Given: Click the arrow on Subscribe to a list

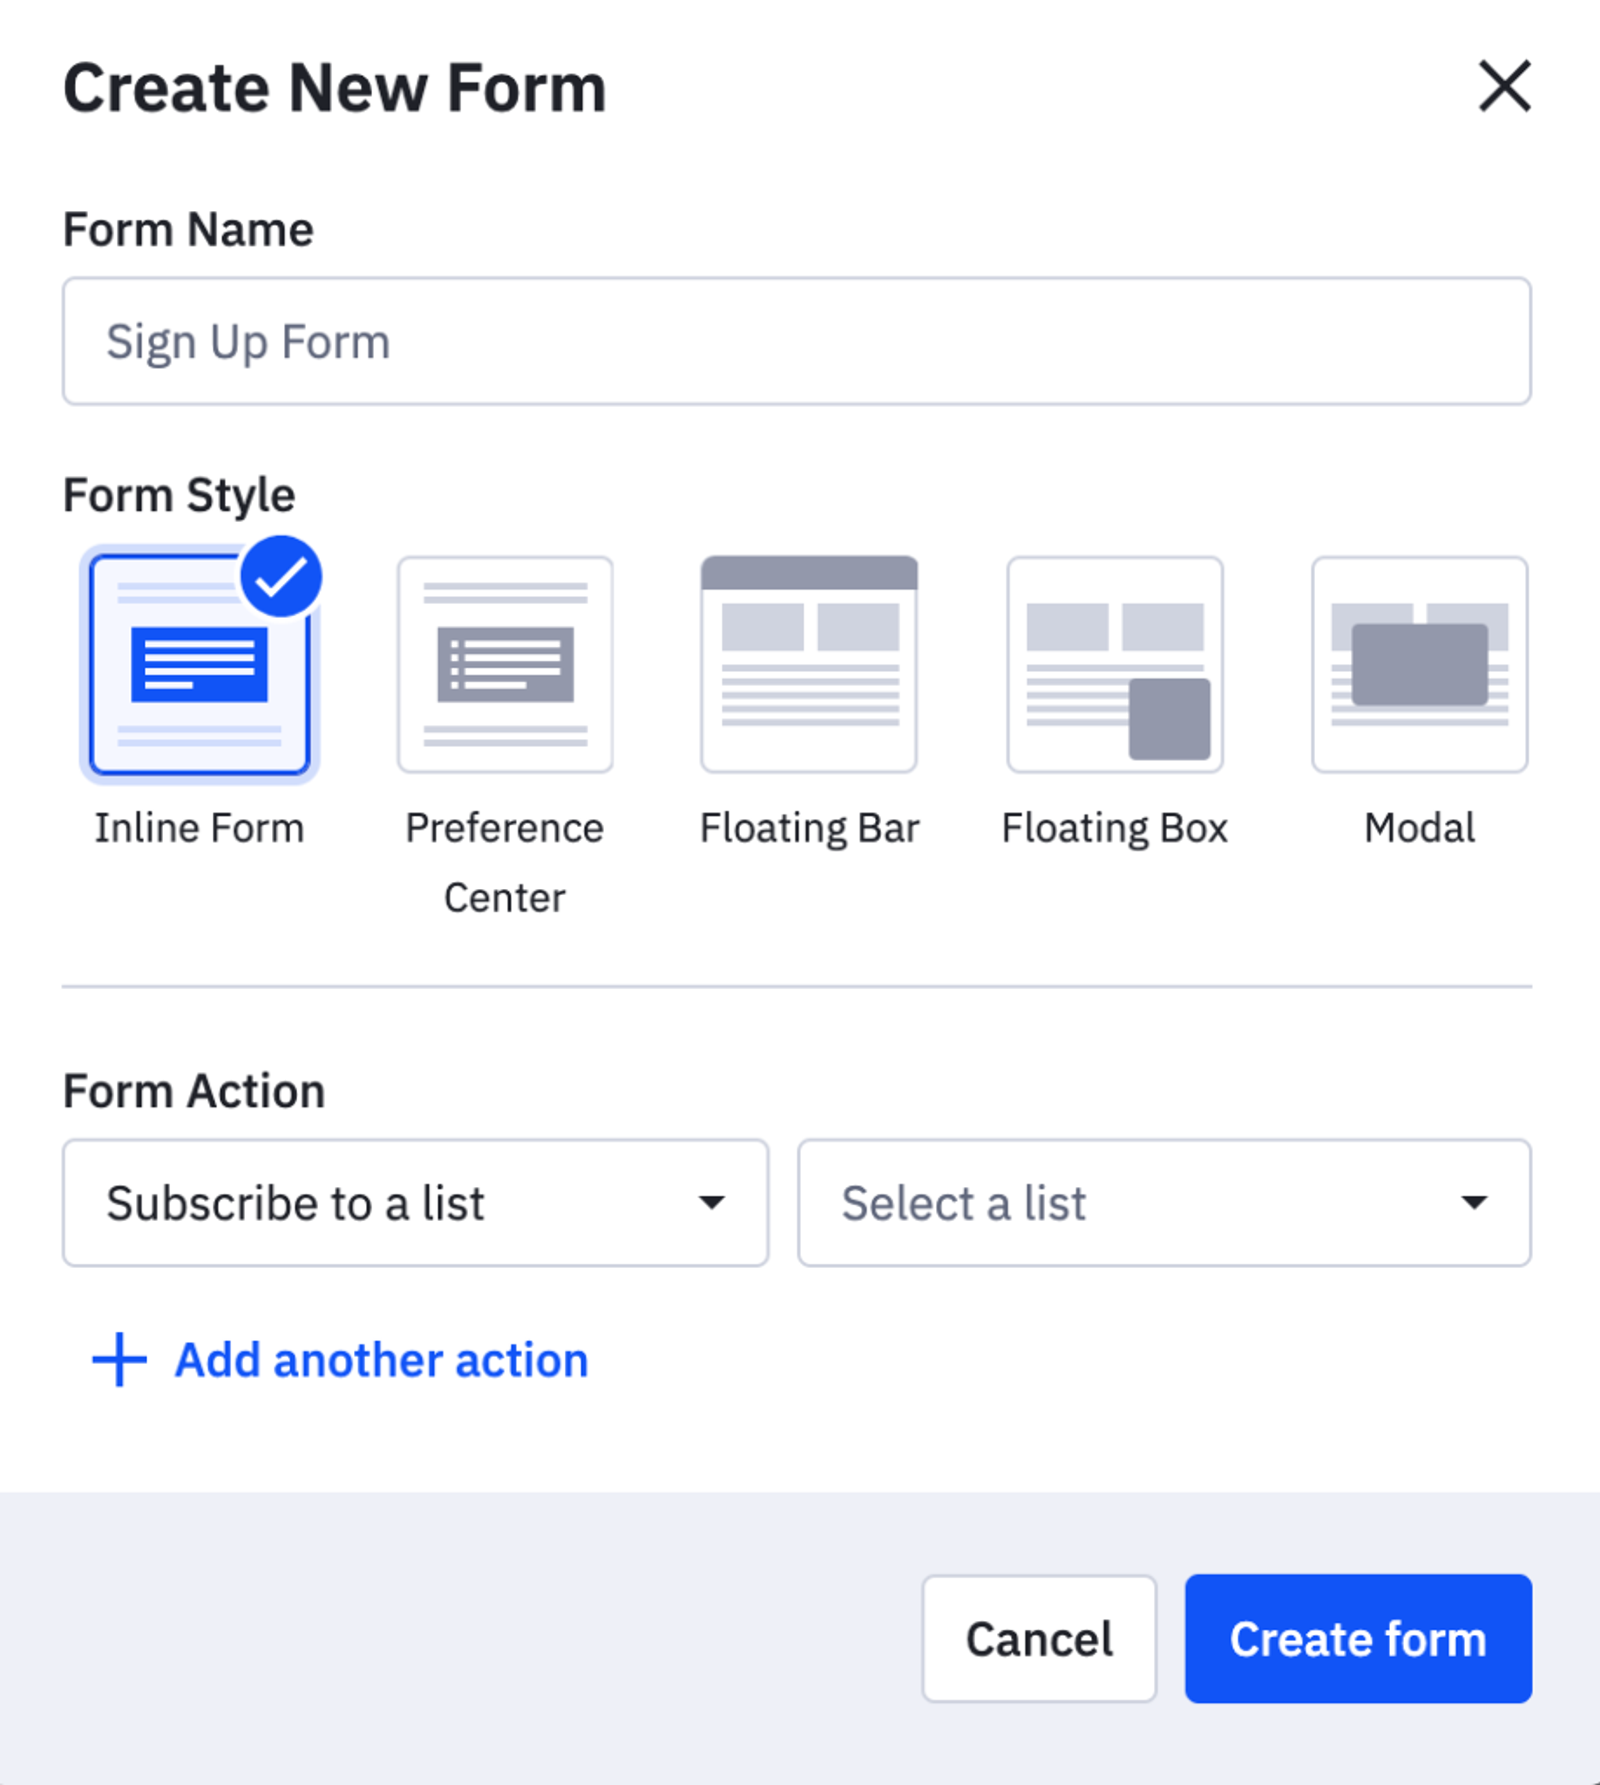Looking at the screenshot, I should click(x=711, y=1203).
